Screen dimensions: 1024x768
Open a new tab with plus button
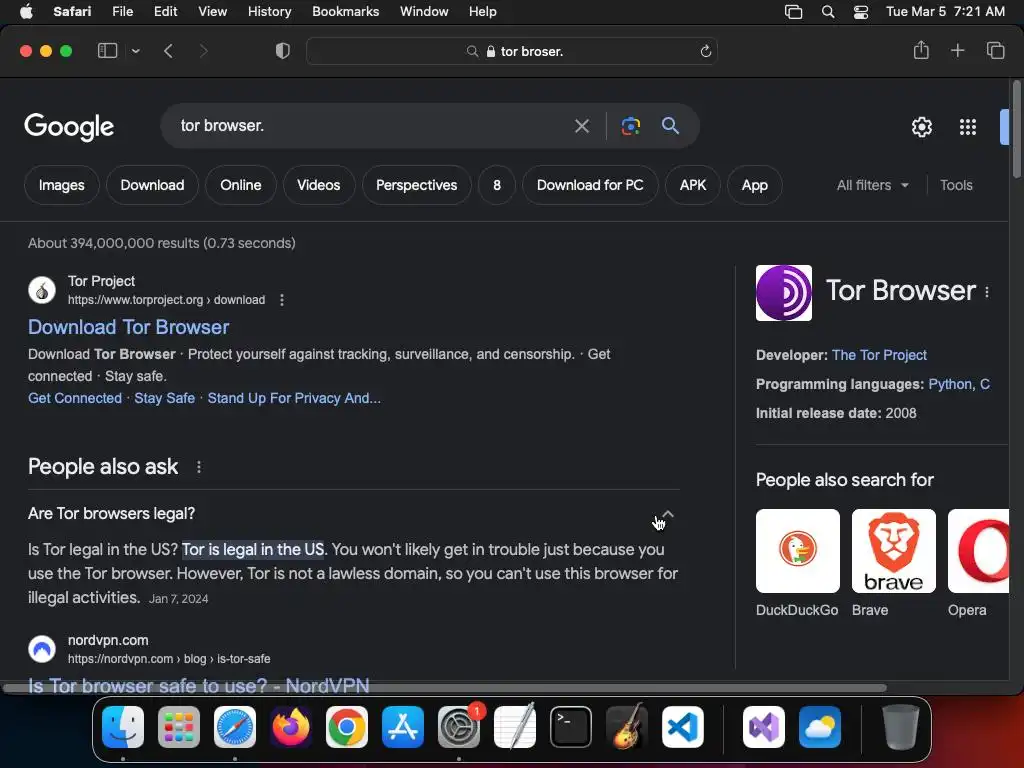[x=957, y=50]
